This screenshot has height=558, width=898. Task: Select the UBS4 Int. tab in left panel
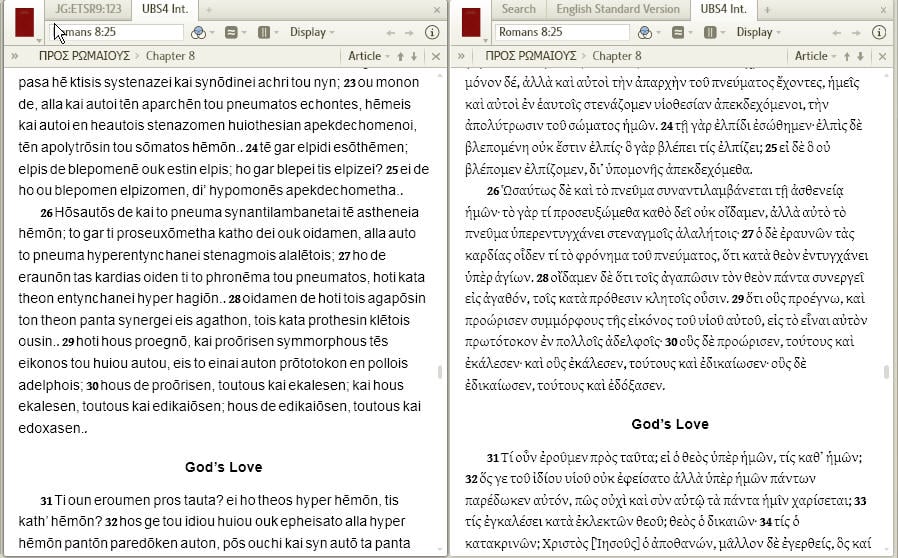click(x=165, y=9)
